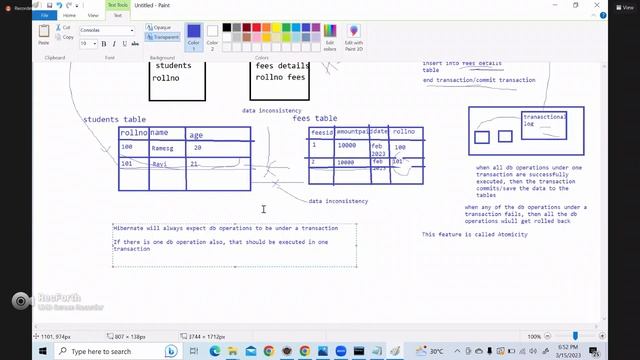Pick the purple color swatch

pos(316,27)
